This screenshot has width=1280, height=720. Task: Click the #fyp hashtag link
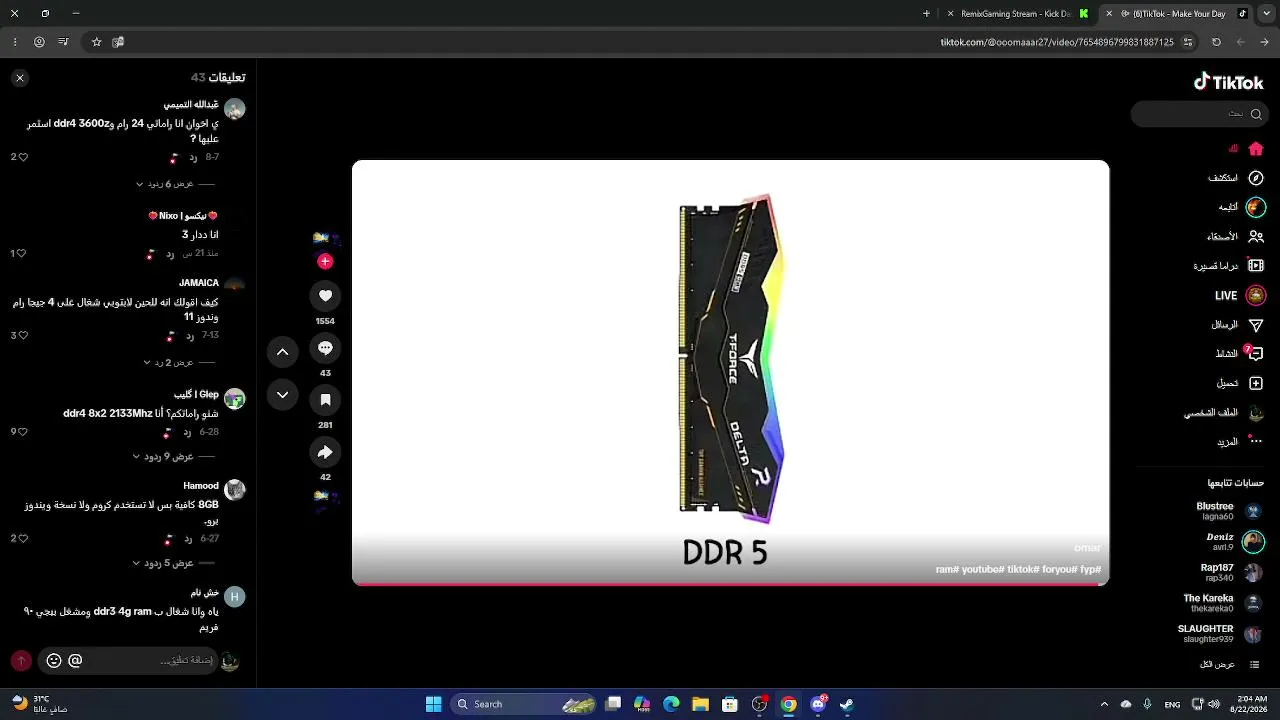pos(1090,570)
